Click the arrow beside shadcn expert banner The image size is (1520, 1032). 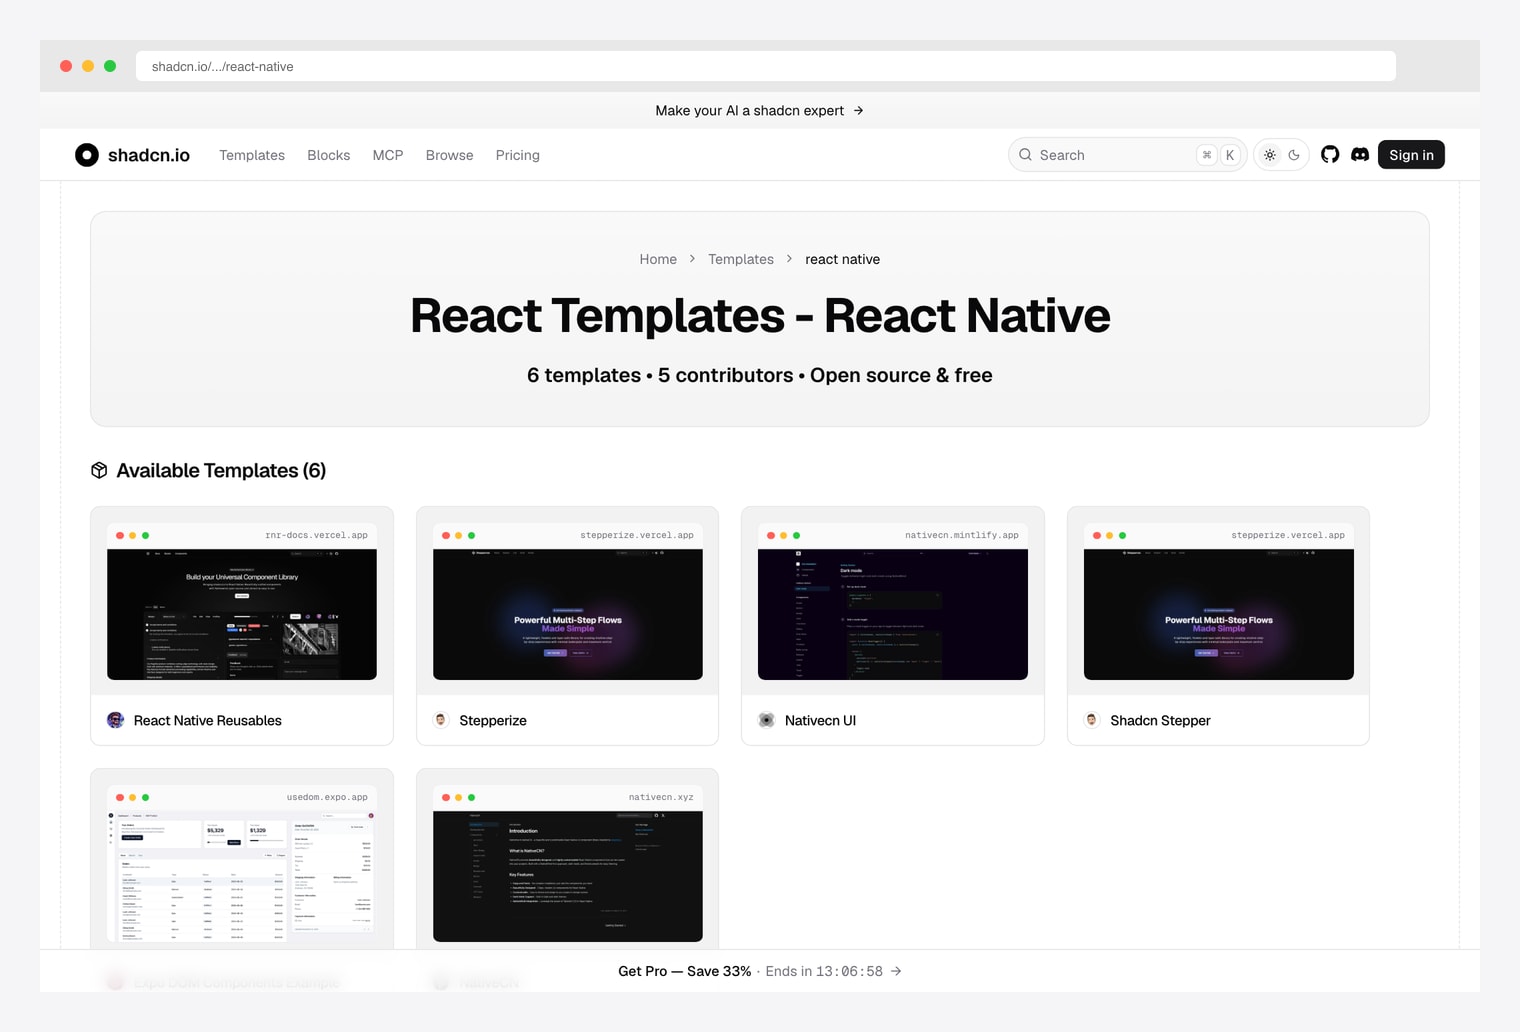(x=858, y=111)
